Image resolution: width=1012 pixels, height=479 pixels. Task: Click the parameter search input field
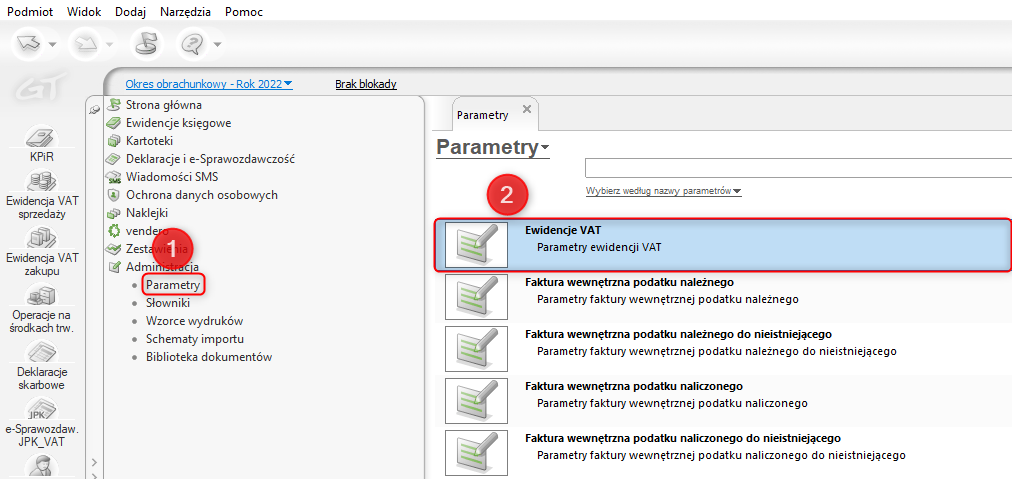pos(798,168)
